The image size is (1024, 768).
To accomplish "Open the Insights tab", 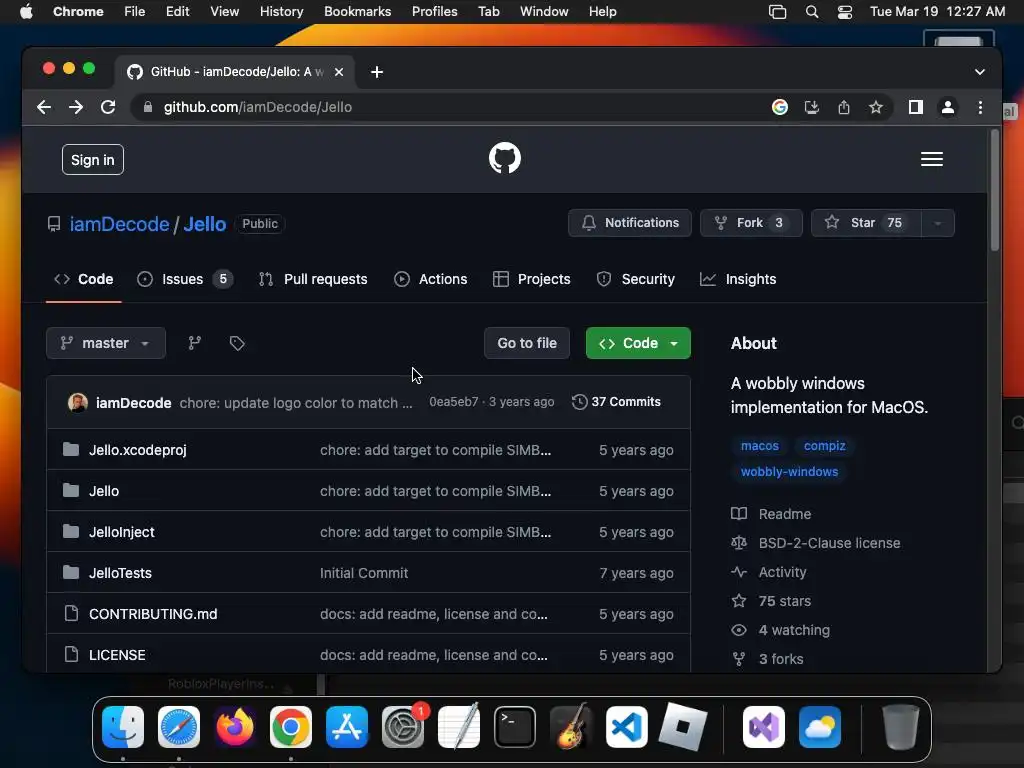I will pos(738,279).
